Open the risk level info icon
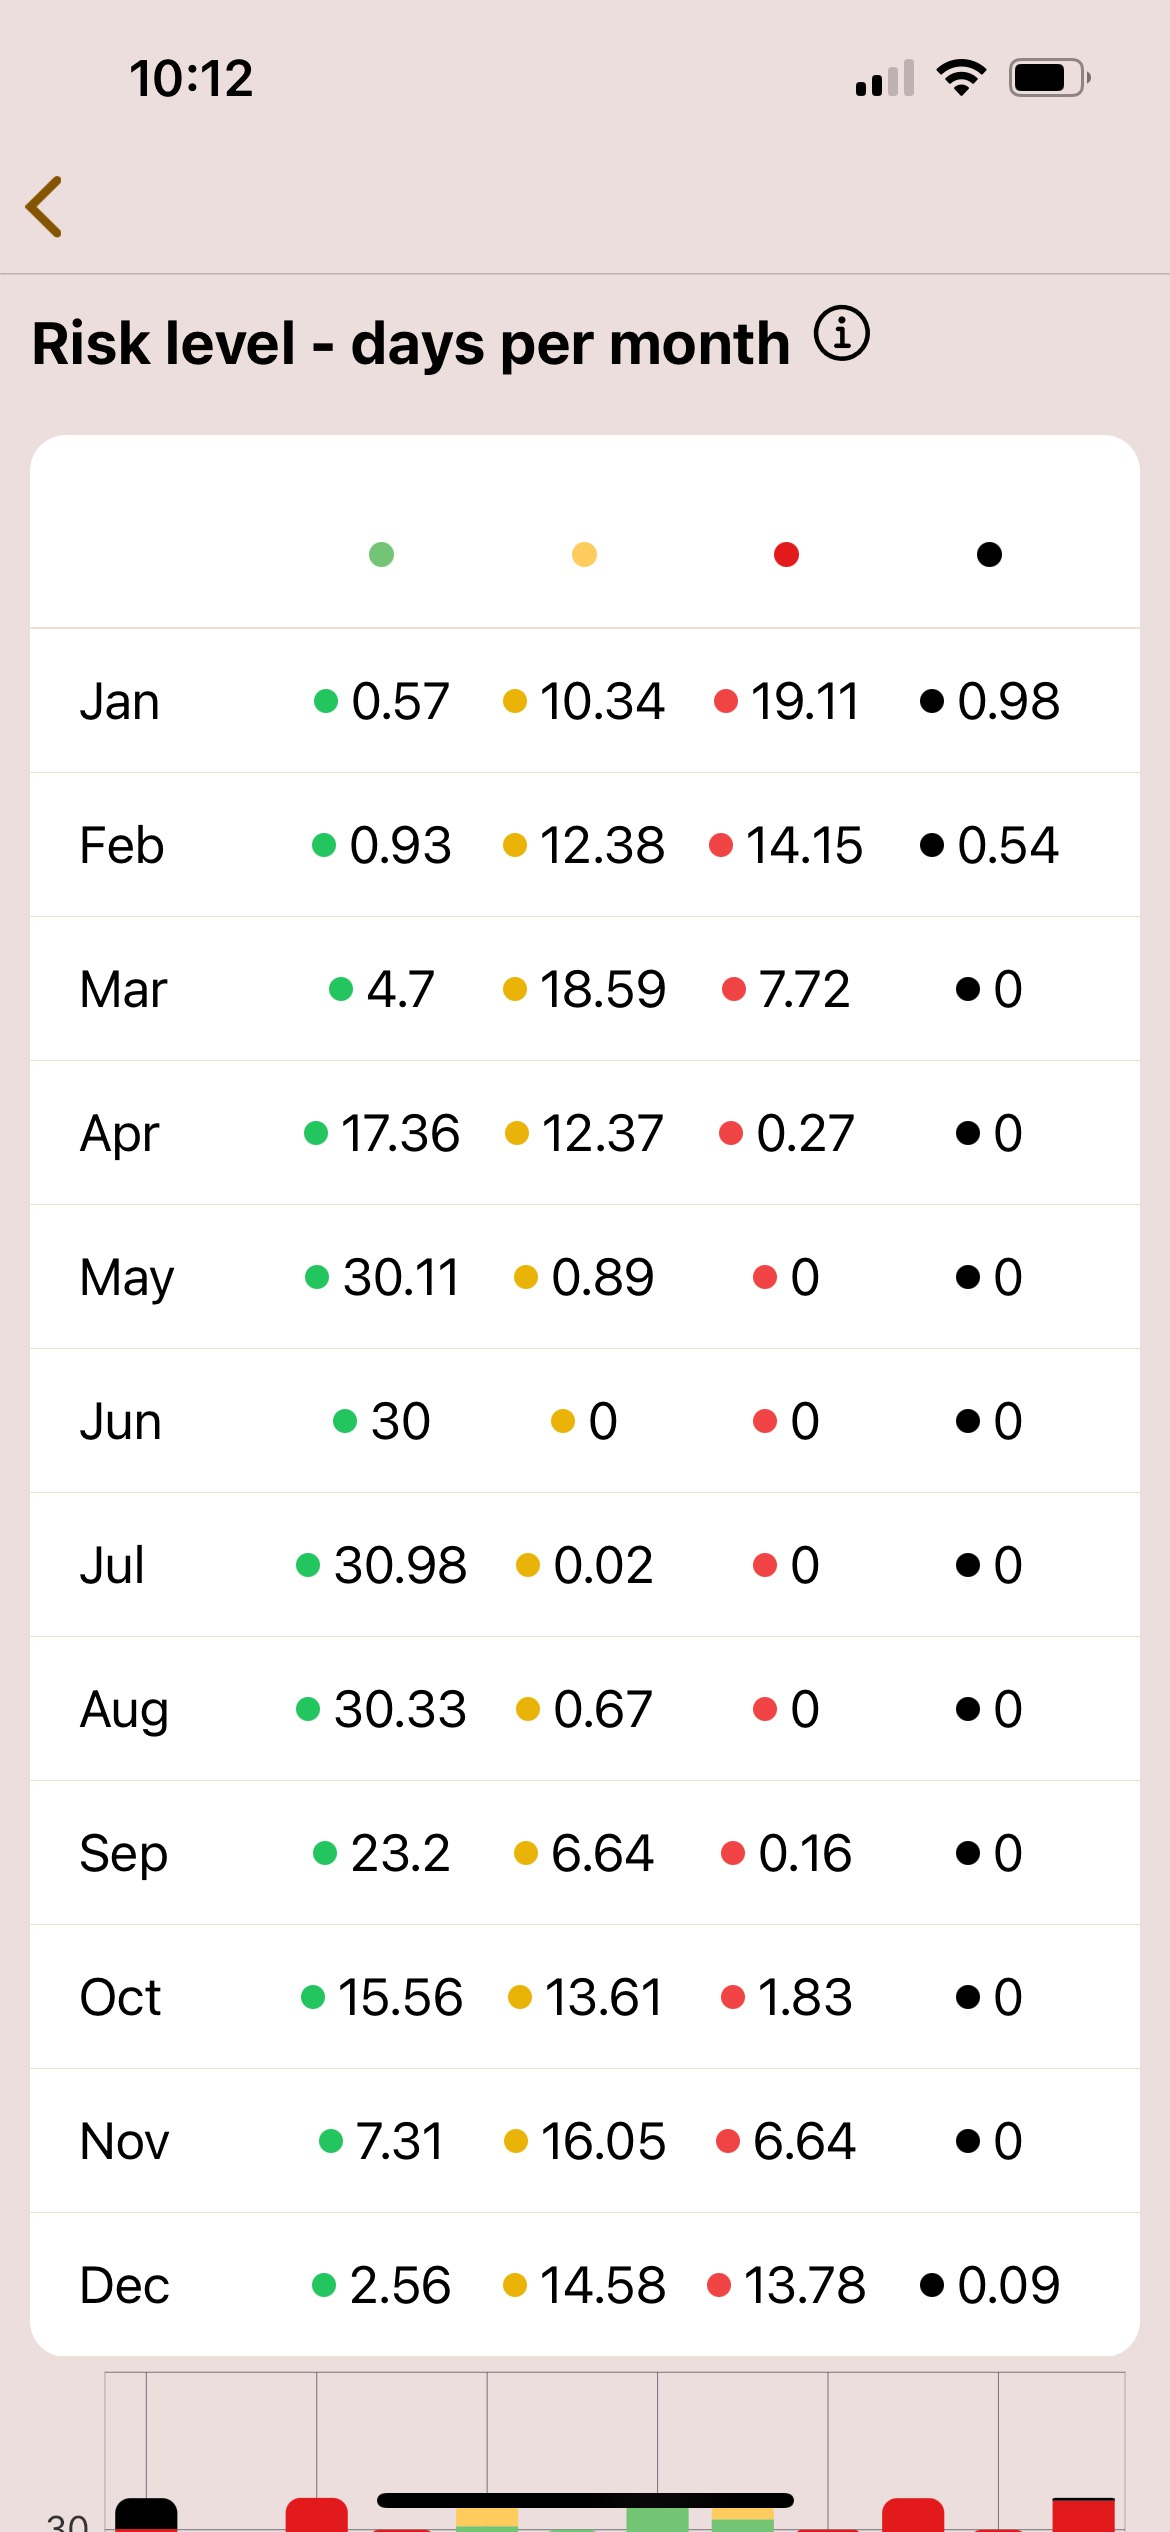Screen dimensions: 1170x2532 click(841, 334)
